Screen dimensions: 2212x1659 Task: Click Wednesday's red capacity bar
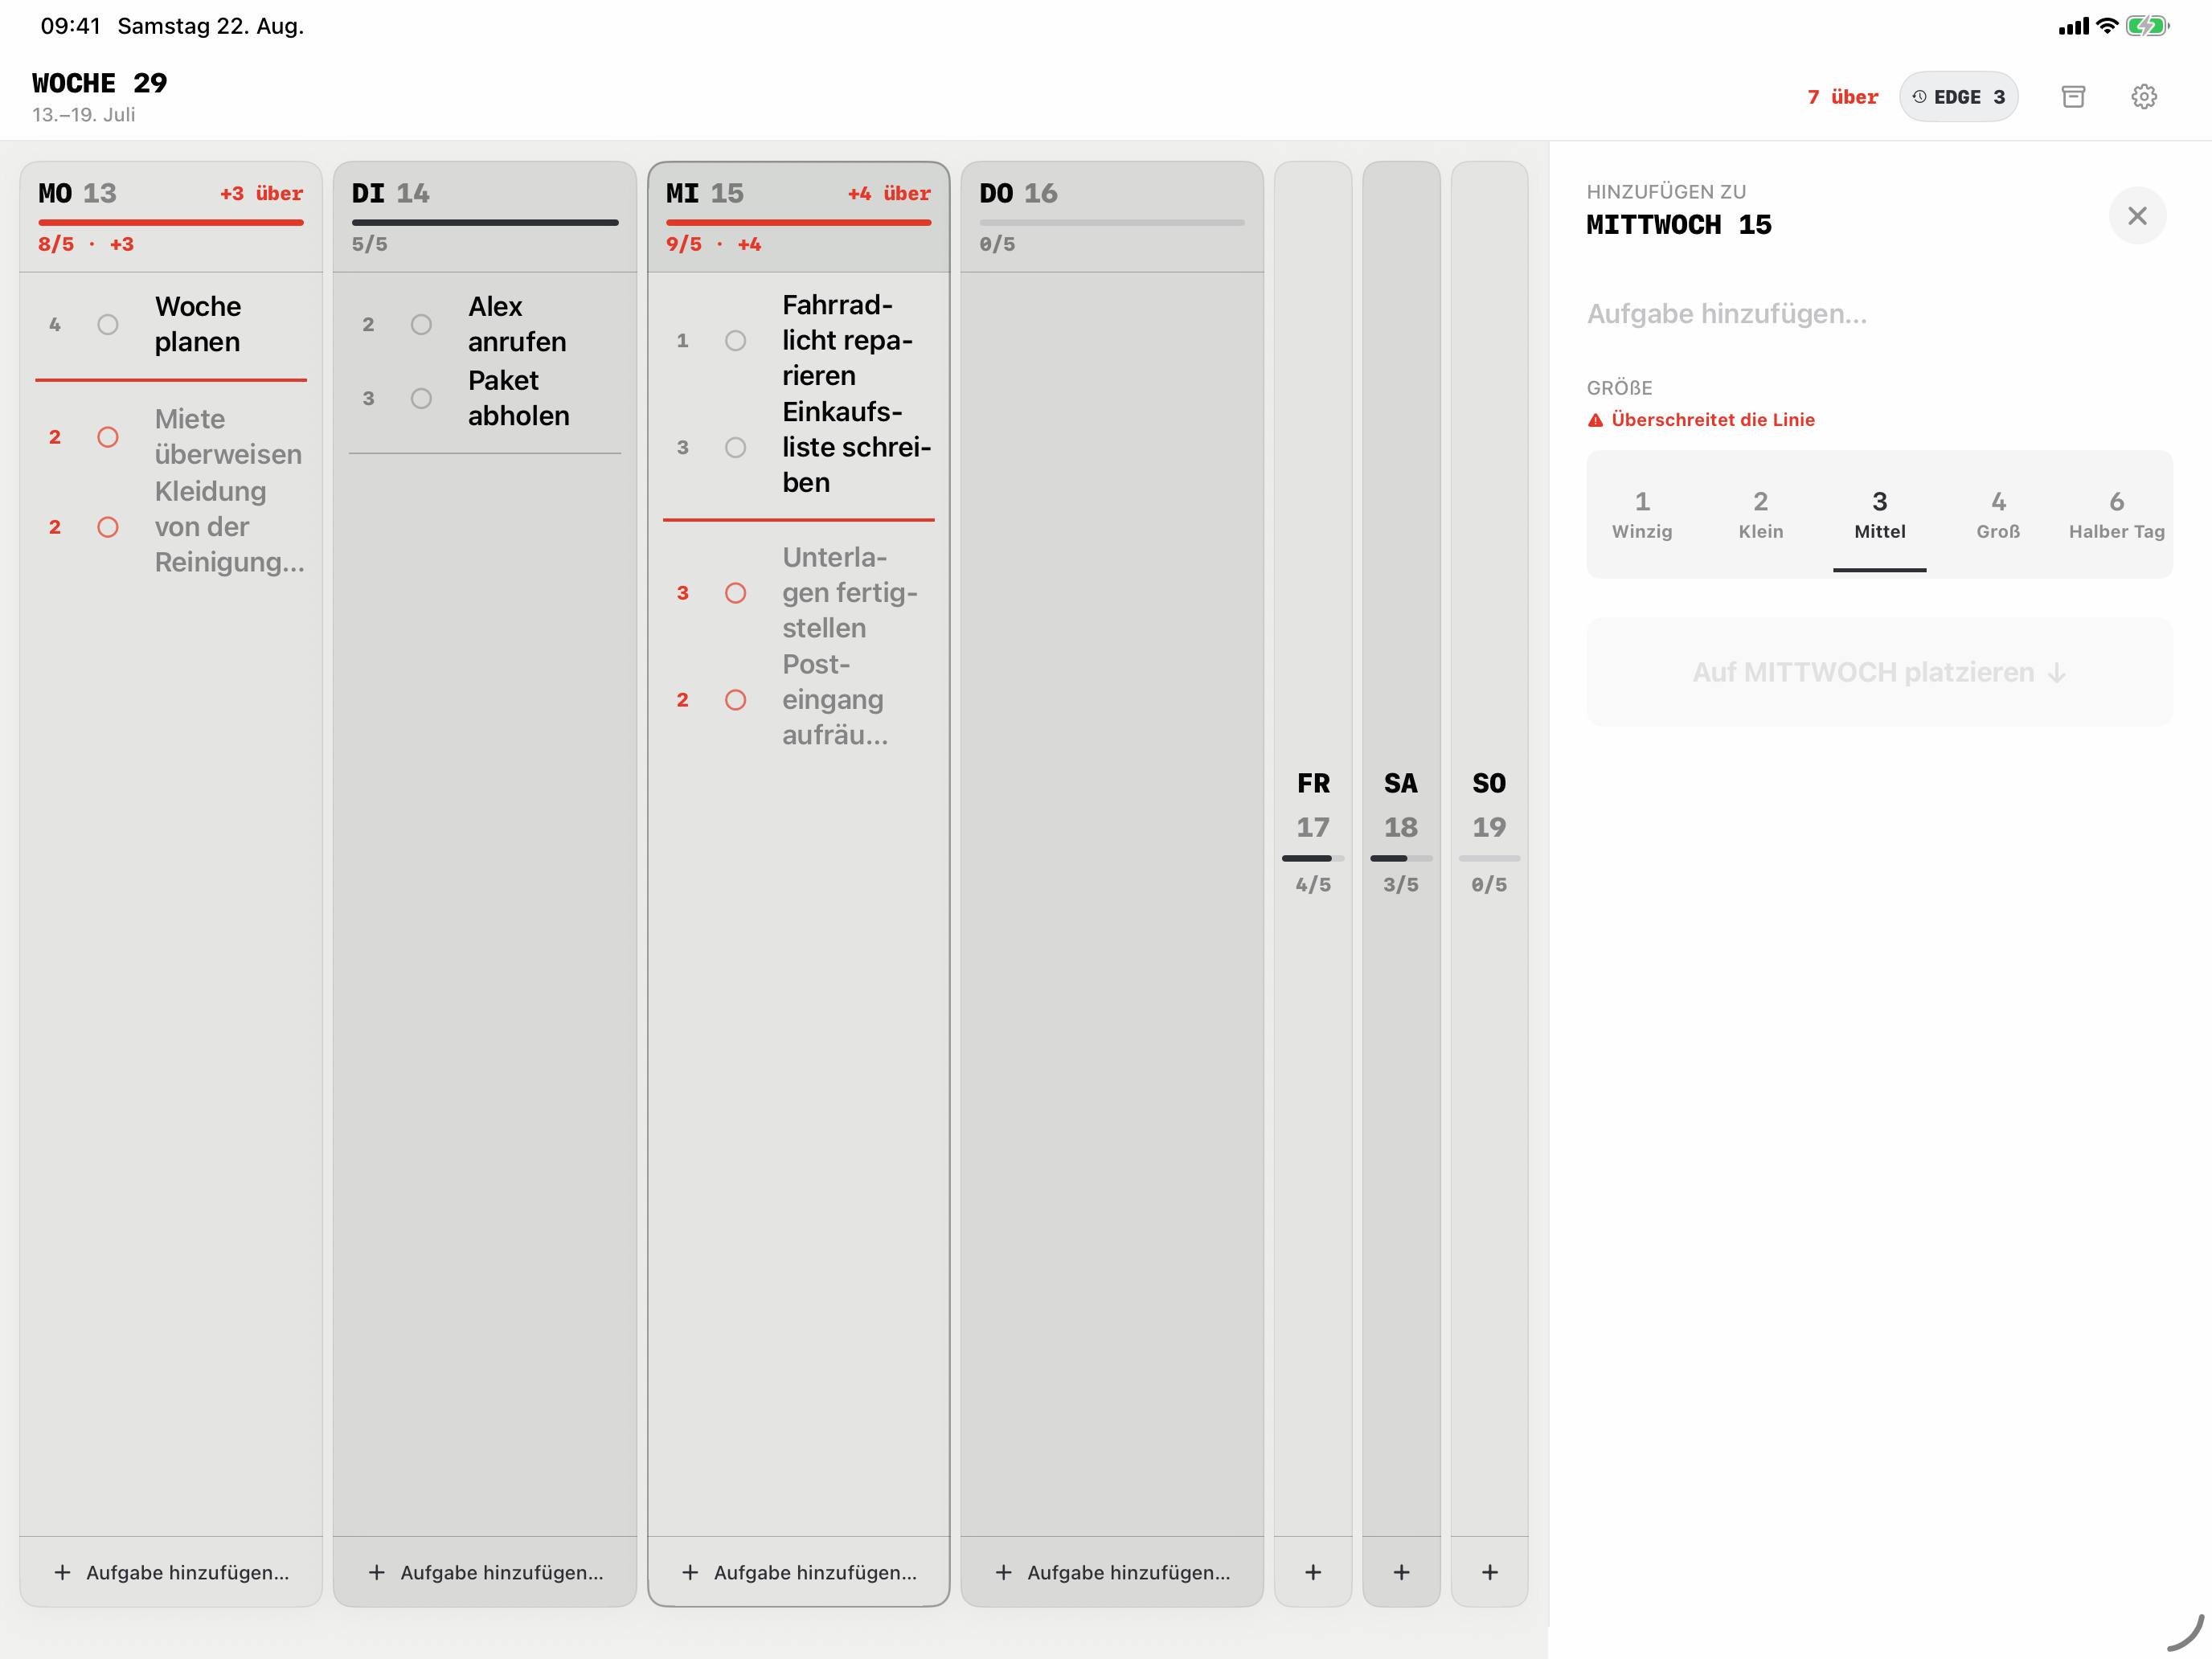click(x=798, y=222)
